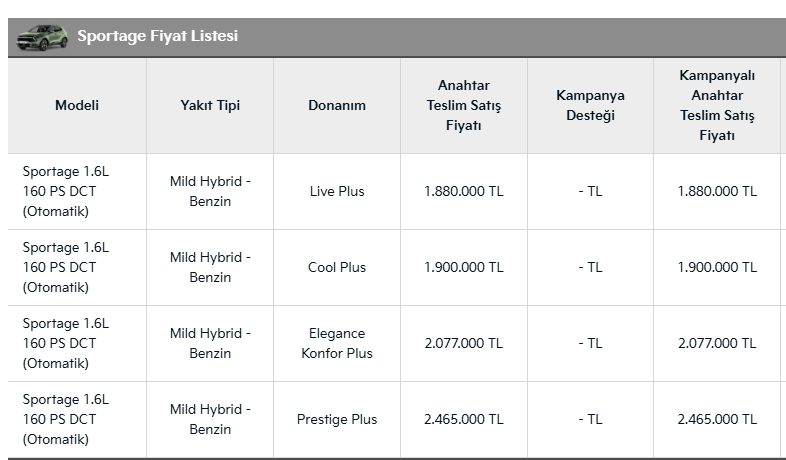Select the Yakıt Tipi column header
This screenshot has height=460, width=786.
(x=210, y=105)
